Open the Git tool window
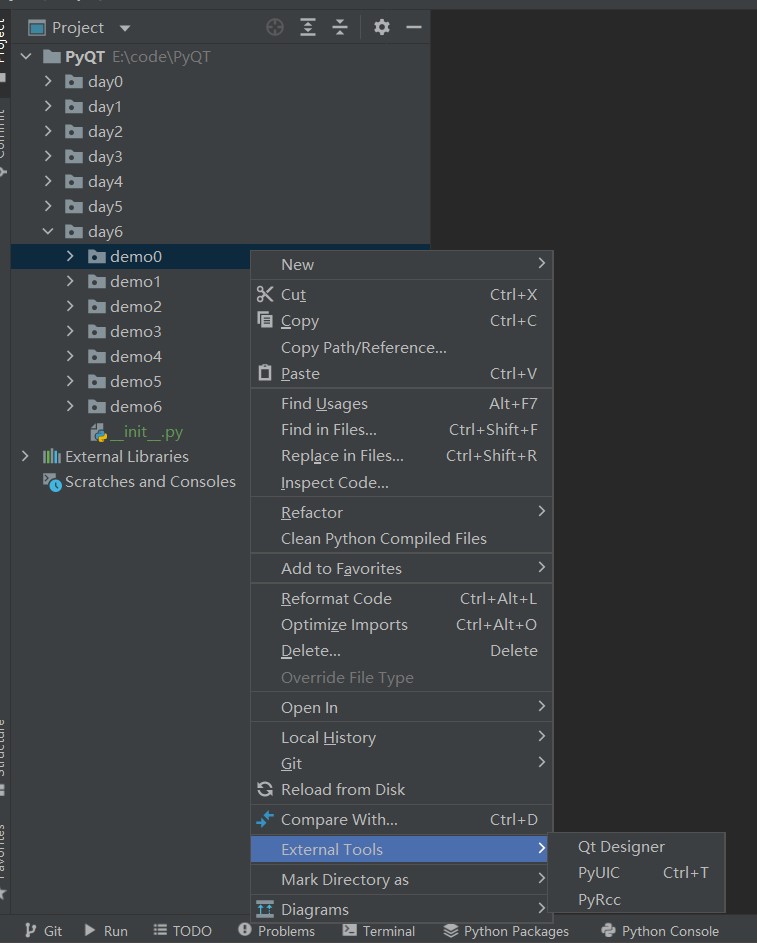The height and width of the screenshot is (943, 757). click(x=43, y=930)
